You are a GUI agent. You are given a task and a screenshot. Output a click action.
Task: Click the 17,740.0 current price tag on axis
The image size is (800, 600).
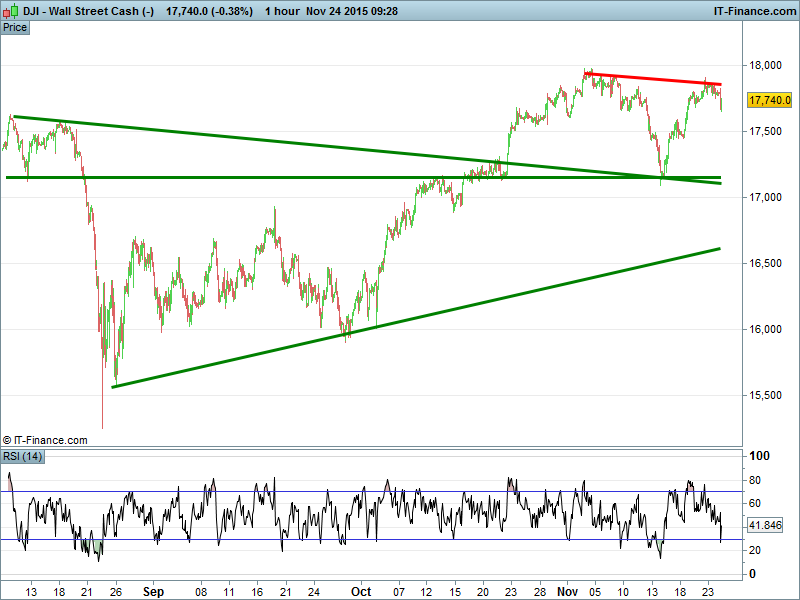pos(769,100)
